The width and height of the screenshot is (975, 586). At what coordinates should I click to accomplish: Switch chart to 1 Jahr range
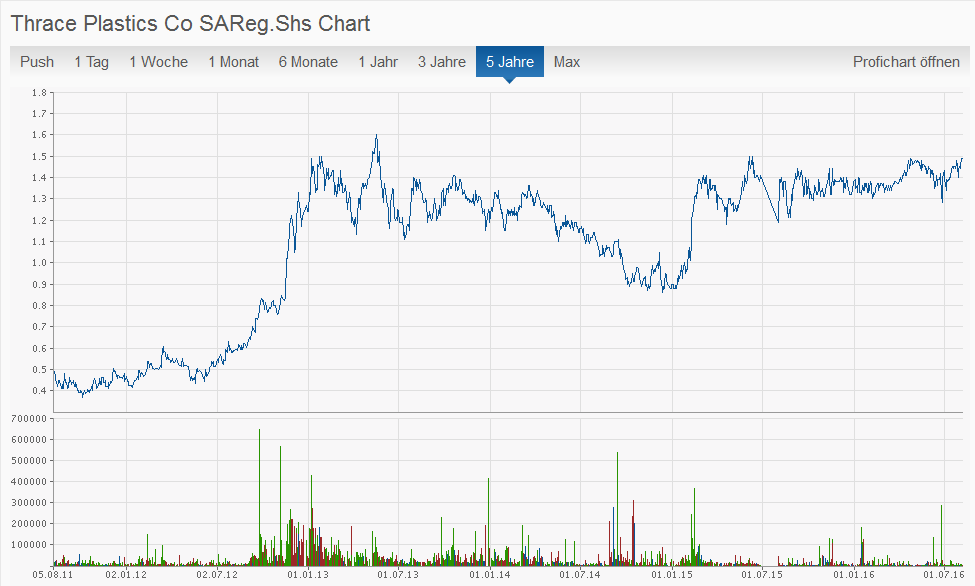377,62
